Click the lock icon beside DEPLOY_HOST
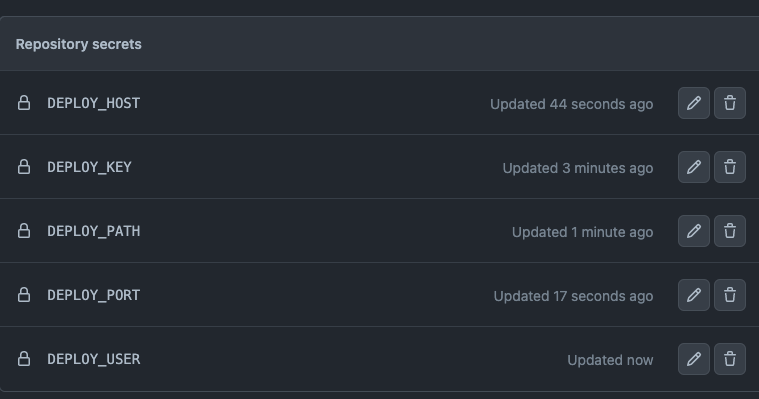Image resolution: width=759 pixels, height=399 pixels. coord(24,103)
